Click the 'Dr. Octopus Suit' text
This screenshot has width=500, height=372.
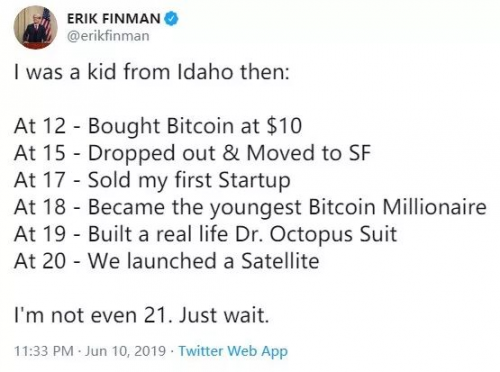(x=316, y=234)
